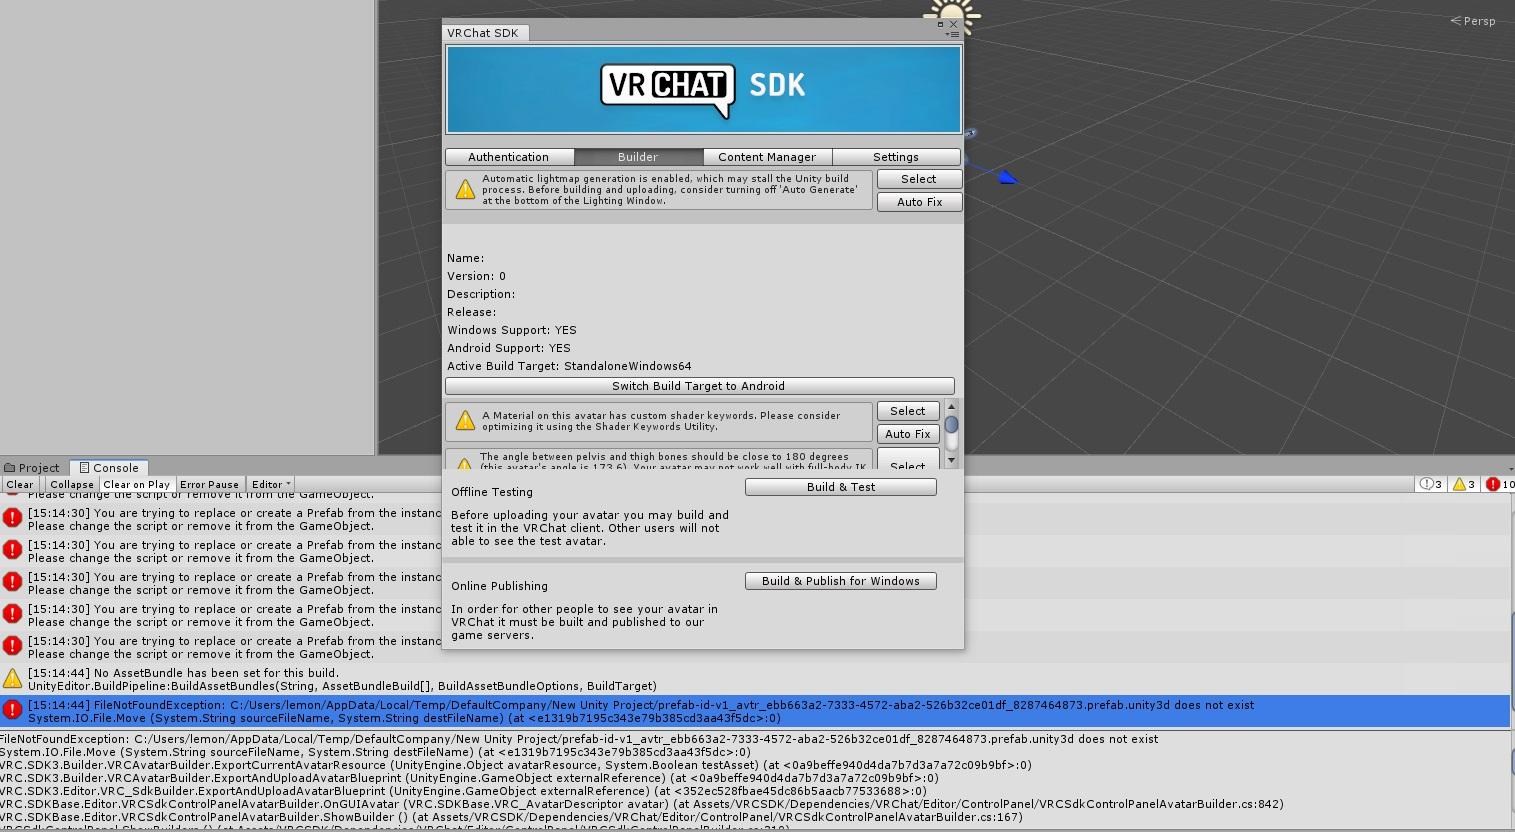Screen dimensions: 1515x832
Task: Toggle error message count filter in Console
Action: click(1499, 484)
